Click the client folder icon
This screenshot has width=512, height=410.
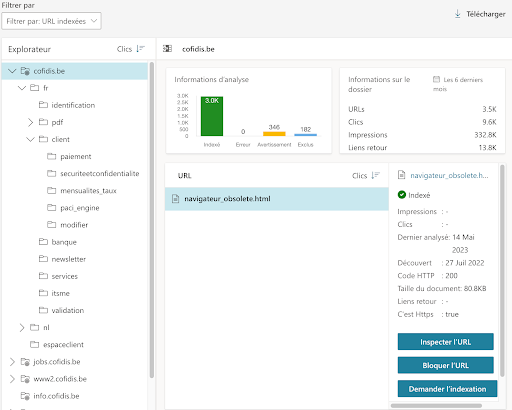click(43, 139)
